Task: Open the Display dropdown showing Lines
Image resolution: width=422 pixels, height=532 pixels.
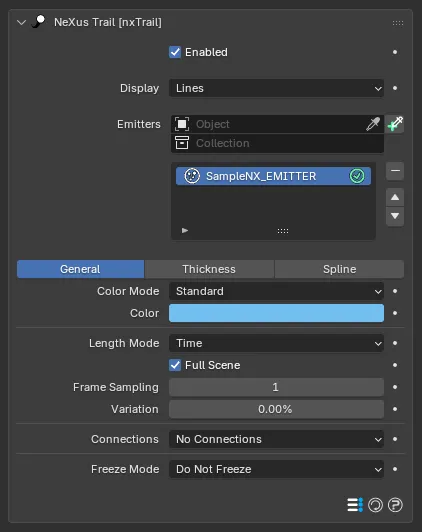Action: (x=276, y=88)
